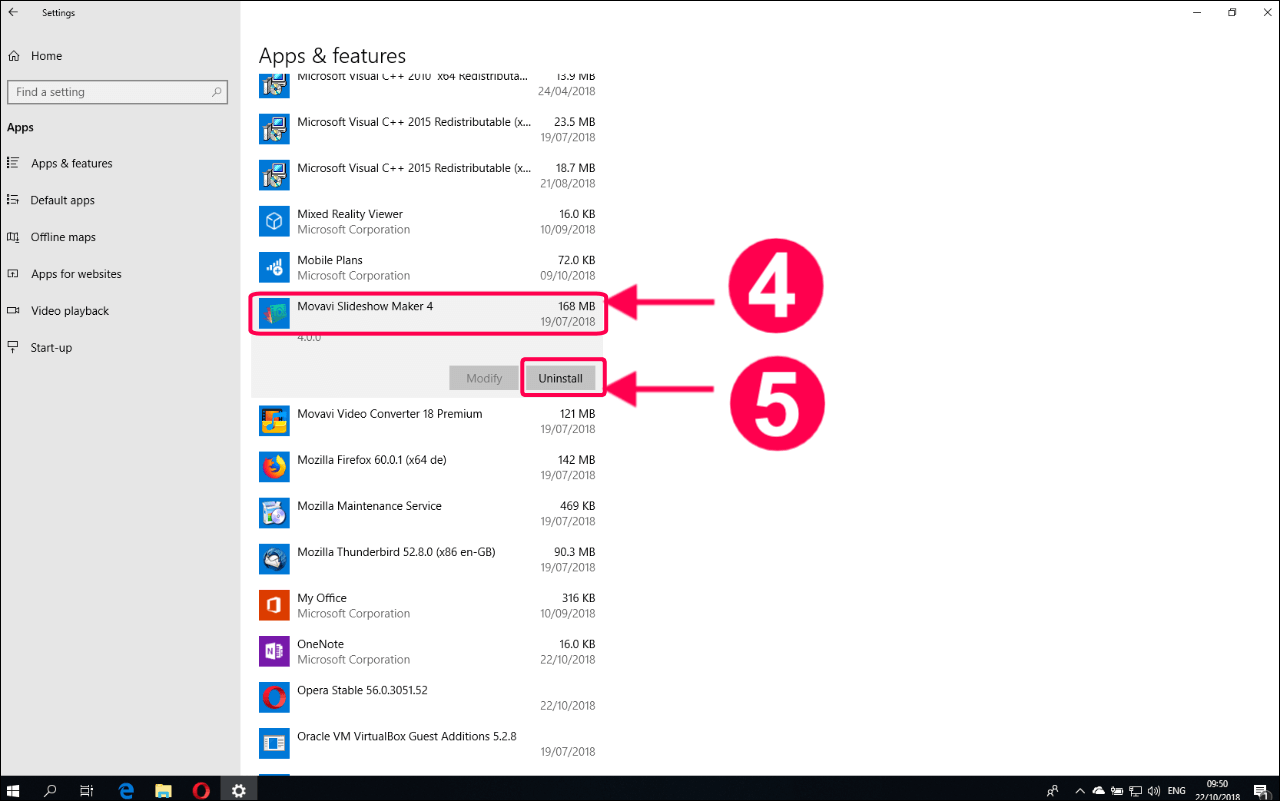1280x801 pixels.
Task: Click the 121 MB size value
Action: tap(577, 414)
